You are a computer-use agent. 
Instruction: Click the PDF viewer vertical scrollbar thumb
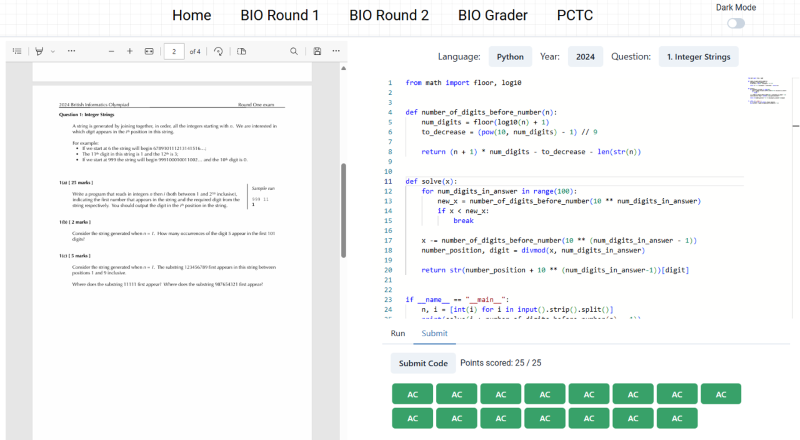click(x=343, y=210)
